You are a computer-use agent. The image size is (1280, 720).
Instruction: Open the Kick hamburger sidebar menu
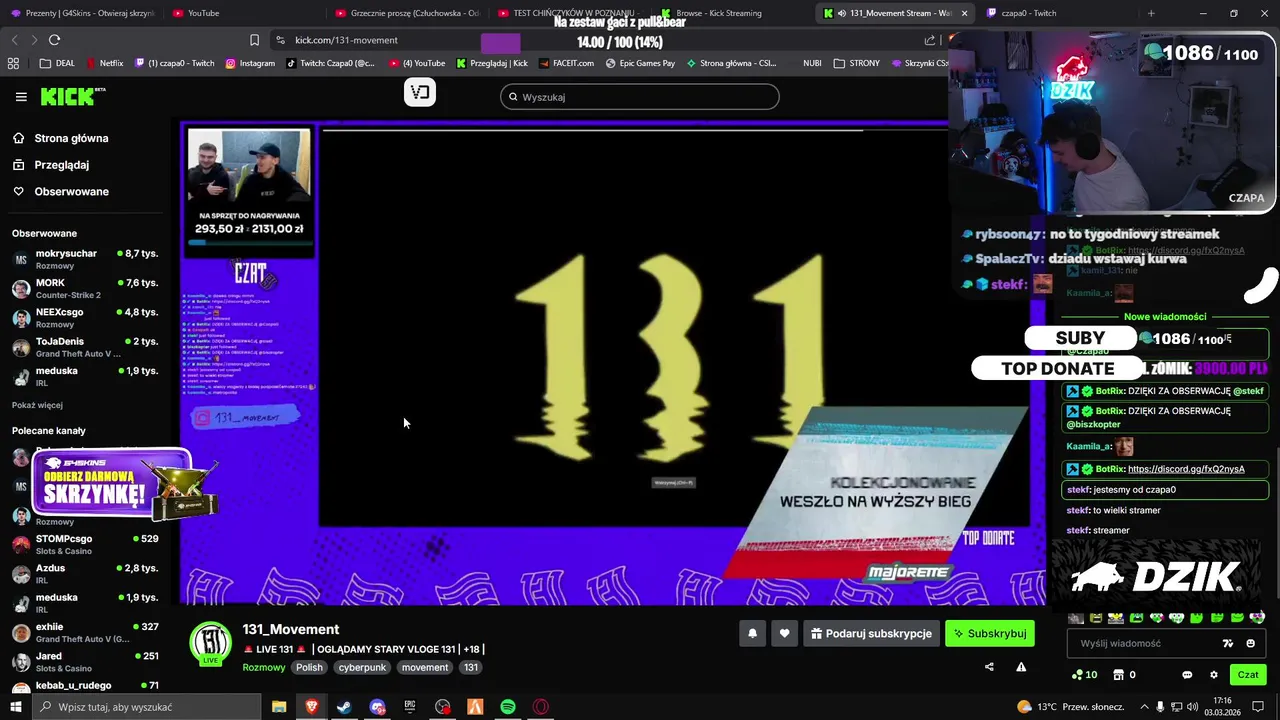(x=21, y=97)
